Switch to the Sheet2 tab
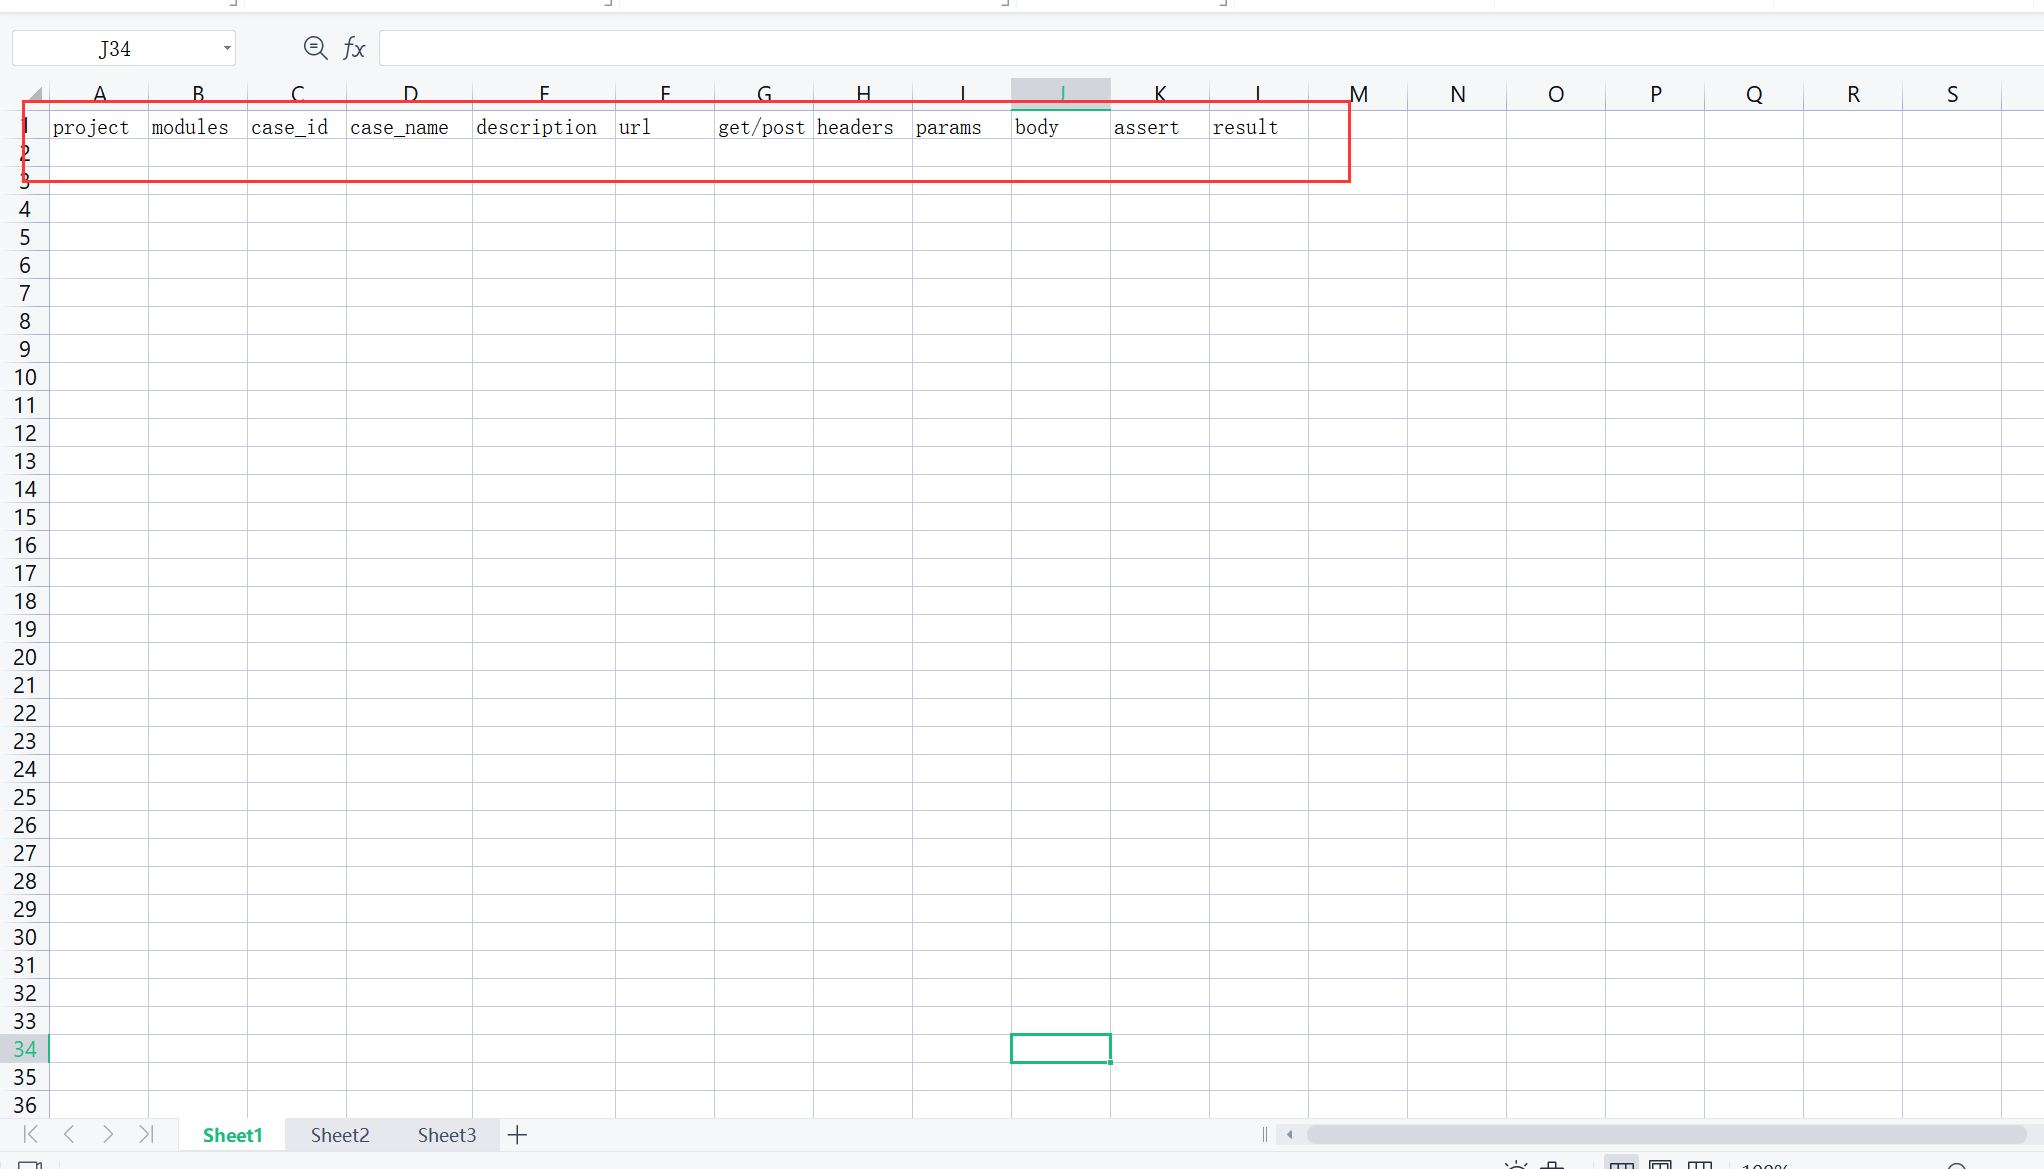2044x1169 pixels. click(340, 1135)
